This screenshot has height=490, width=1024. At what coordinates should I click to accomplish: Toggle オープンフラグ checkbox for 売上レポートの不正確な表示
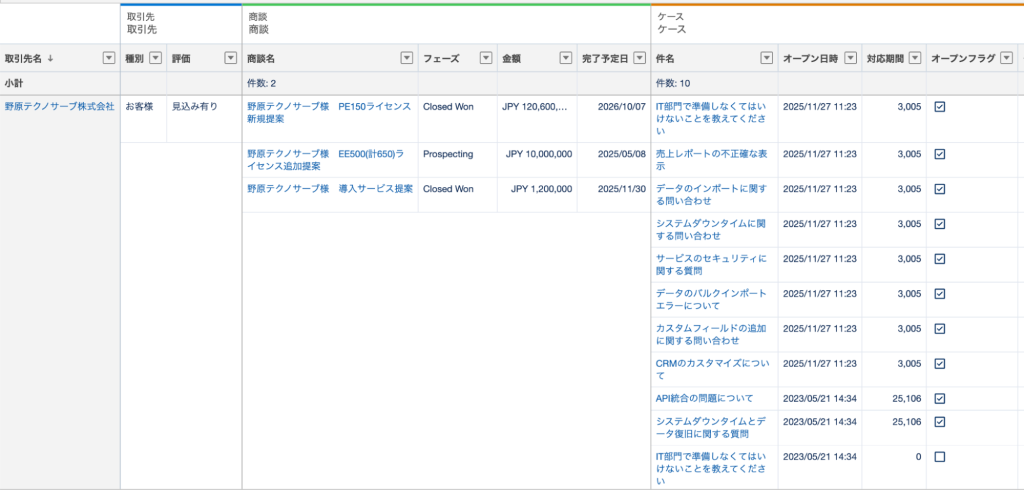tap(939, 154)
